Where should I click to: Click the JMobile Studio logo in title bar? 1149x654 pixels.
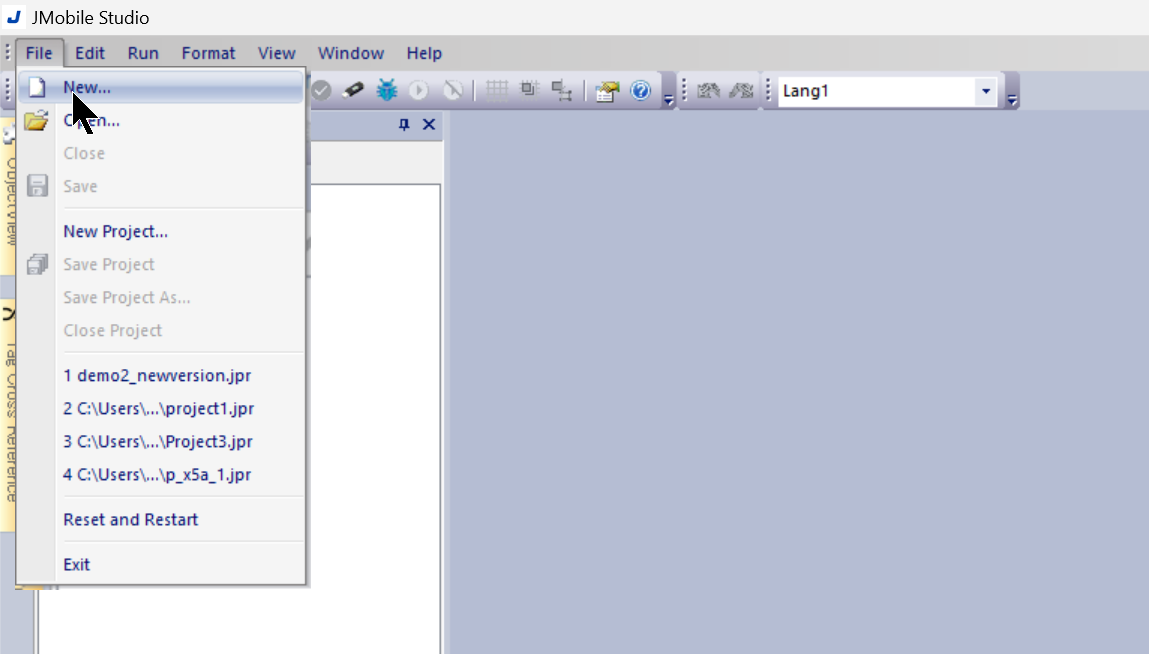14,17
